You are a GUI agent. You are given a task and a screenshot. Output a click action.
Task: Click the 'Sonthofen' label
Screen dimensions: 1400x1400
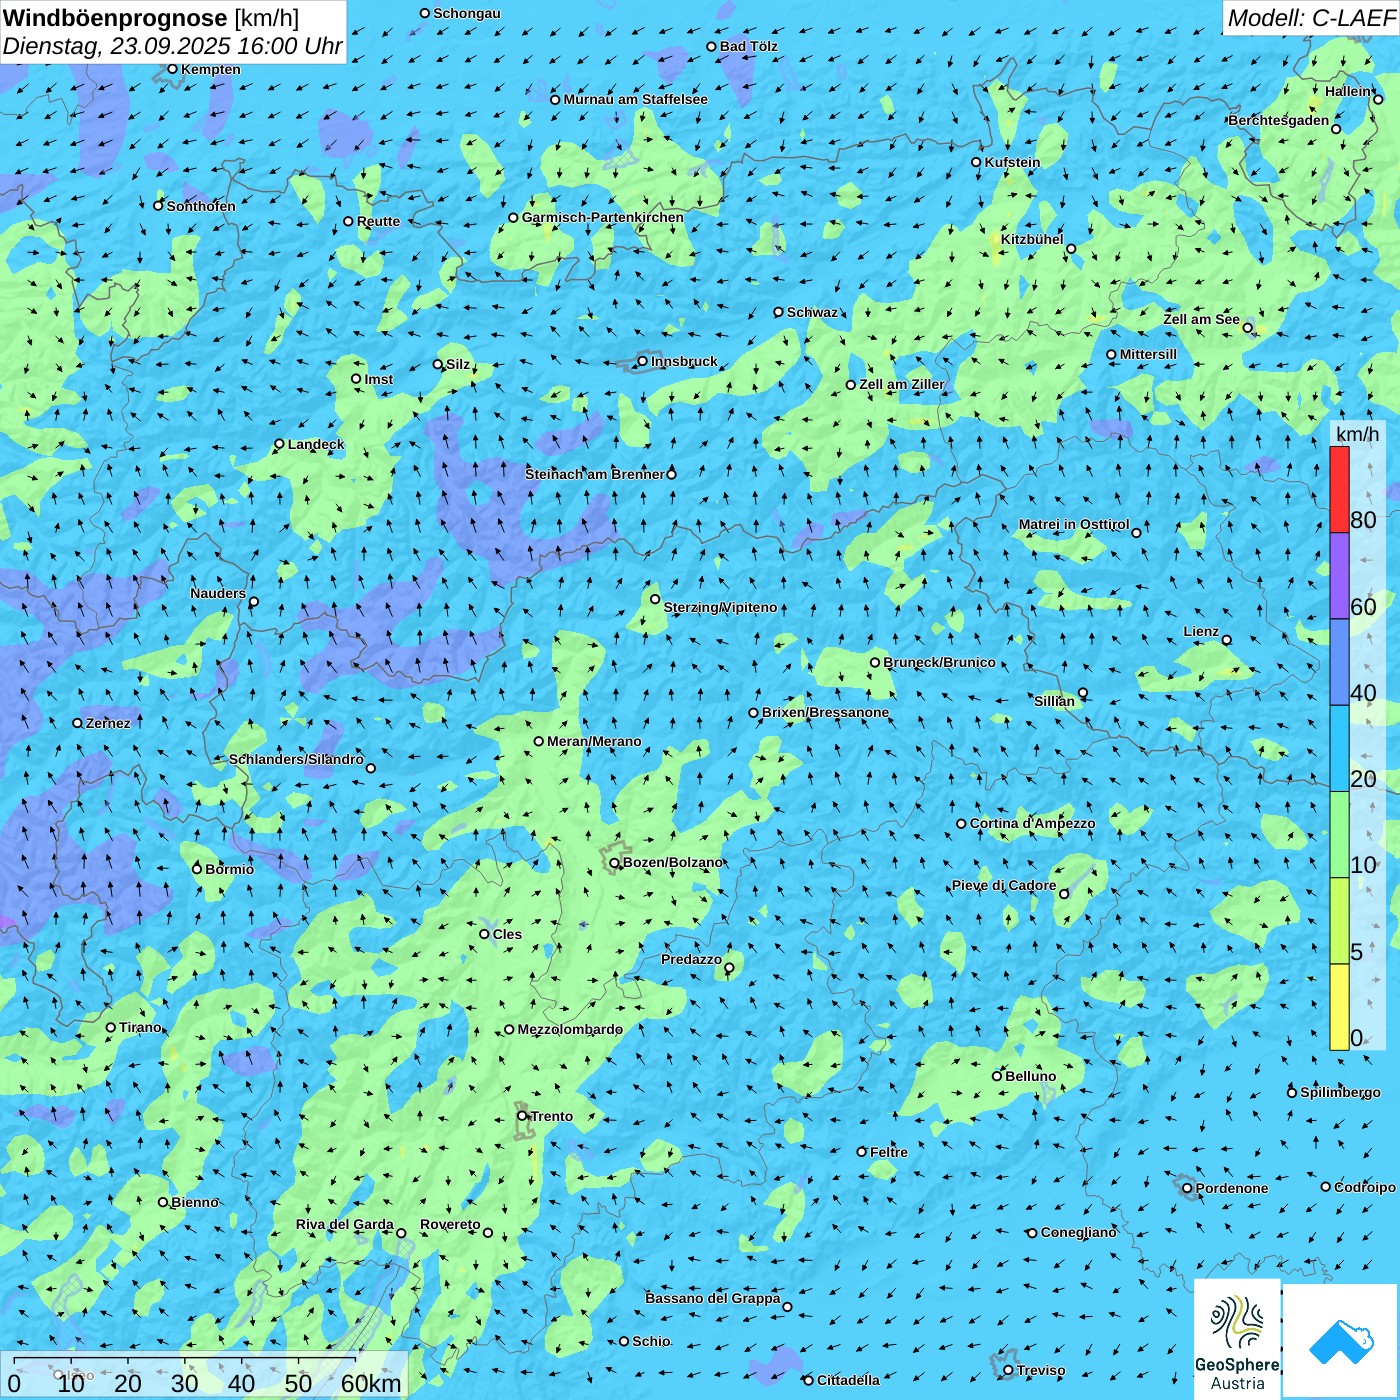pyautogui.click(x=201, y=206)
